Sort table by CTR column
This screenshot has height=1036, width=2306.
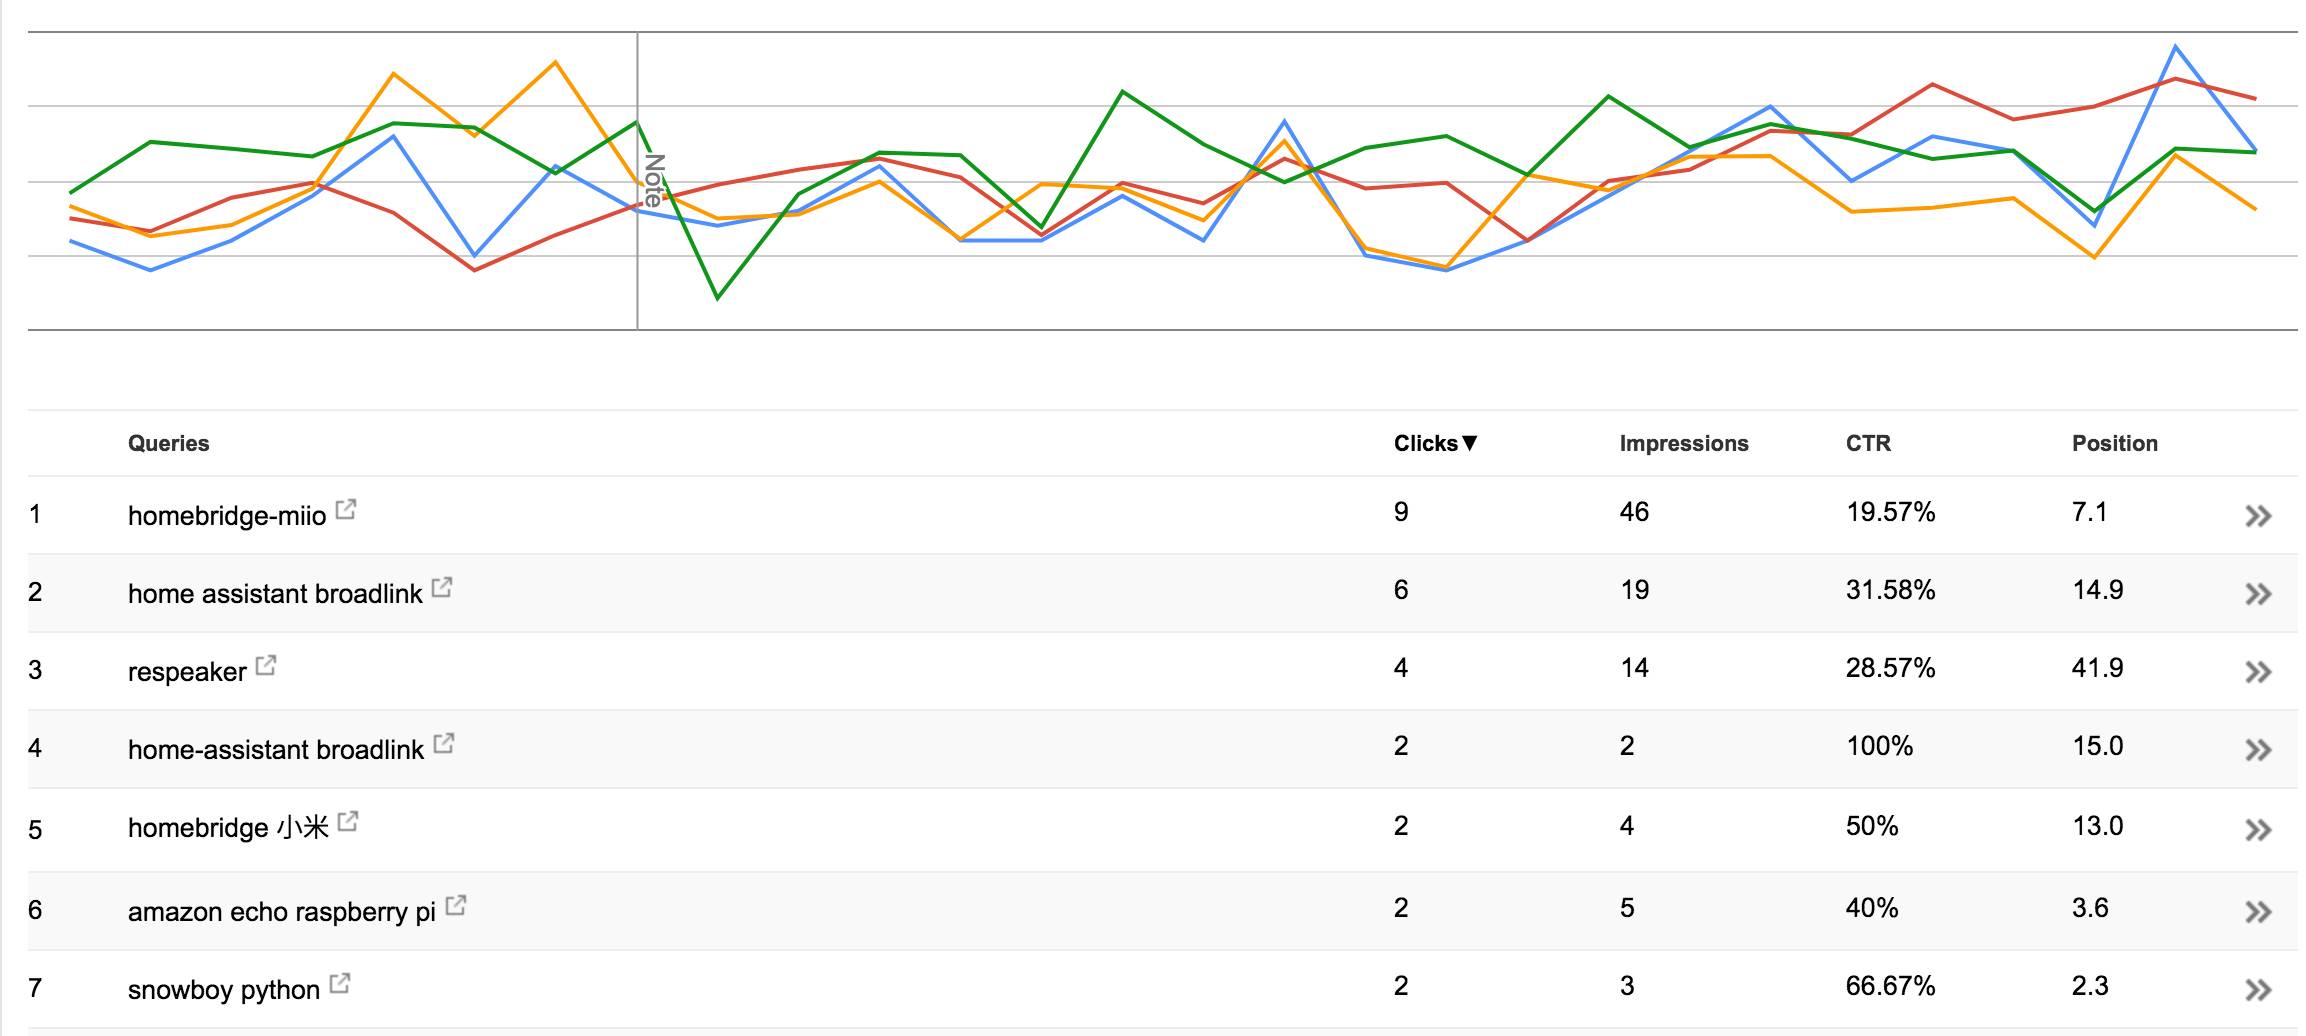(1868, 444)
